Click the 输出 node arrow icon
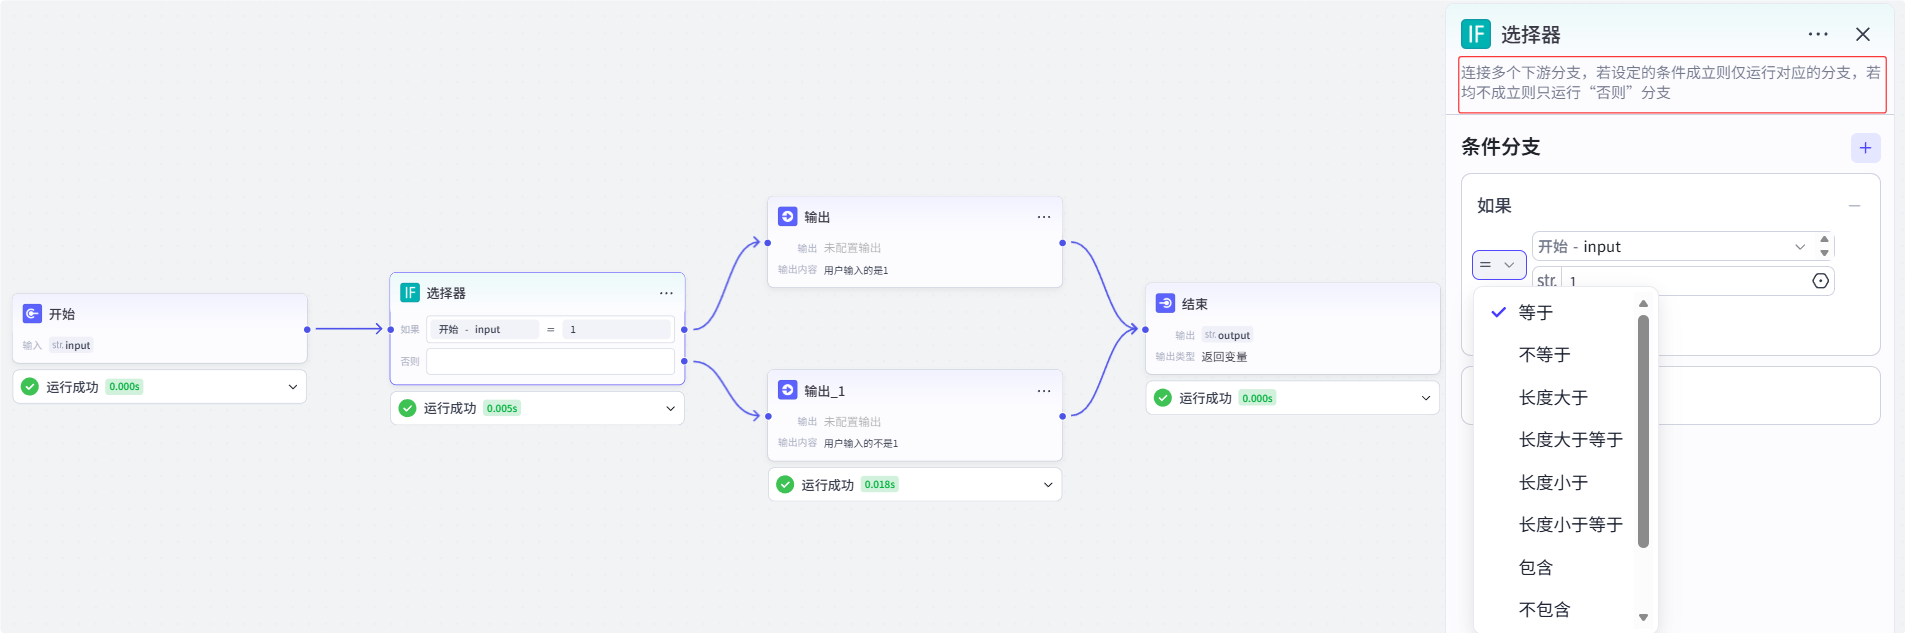The height and width of the screenshot is (633, 1905). point(787,216)
